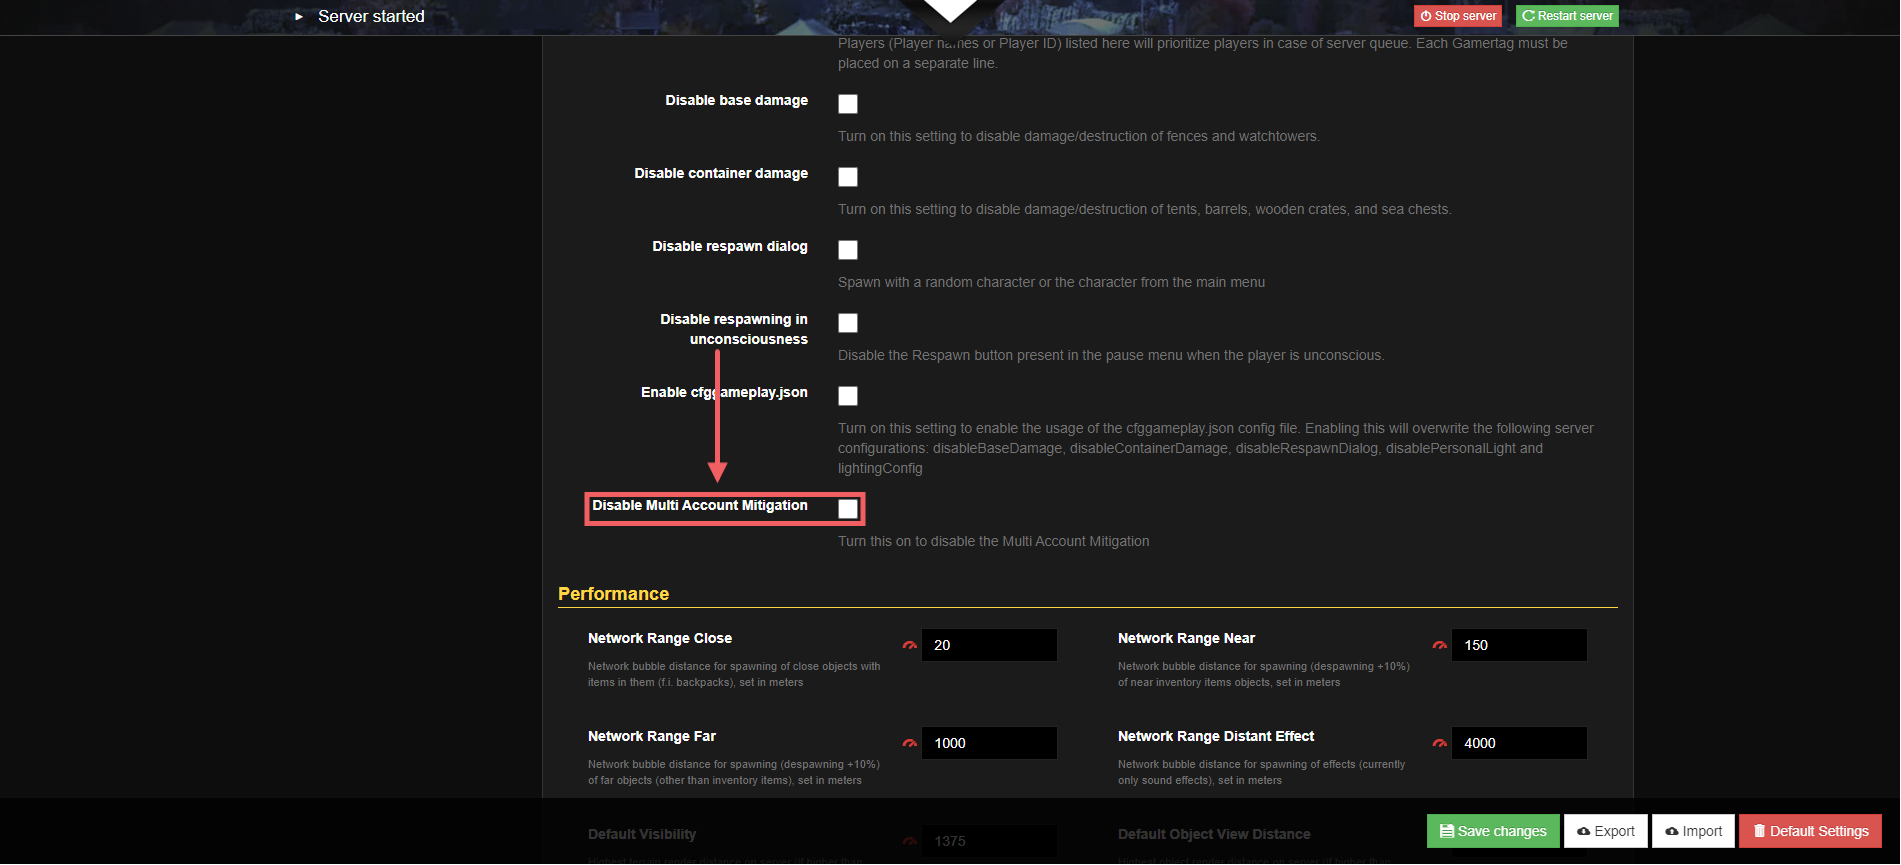The image size is (1901, 865).
Task: Click gauge icon beside Network Range Near
Action: pyautogui.click(x=1440, y=645)
